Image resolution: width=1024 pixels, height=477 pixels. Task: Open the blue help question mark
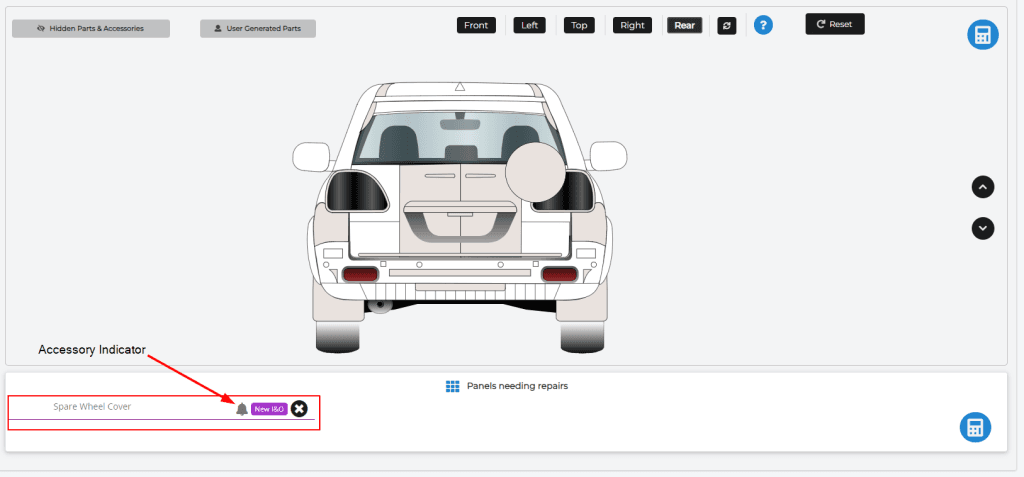point(763,25)
